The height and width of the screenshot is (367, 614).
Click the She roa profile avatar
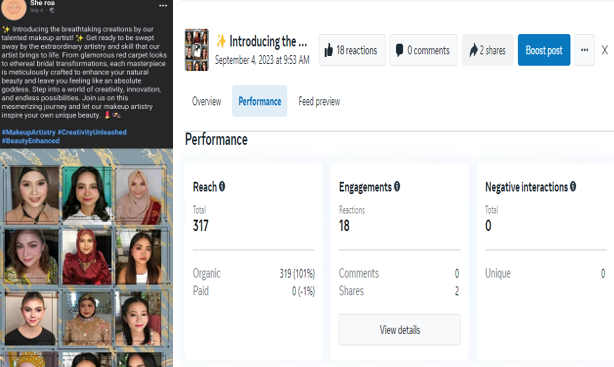(x=14, y=9)
